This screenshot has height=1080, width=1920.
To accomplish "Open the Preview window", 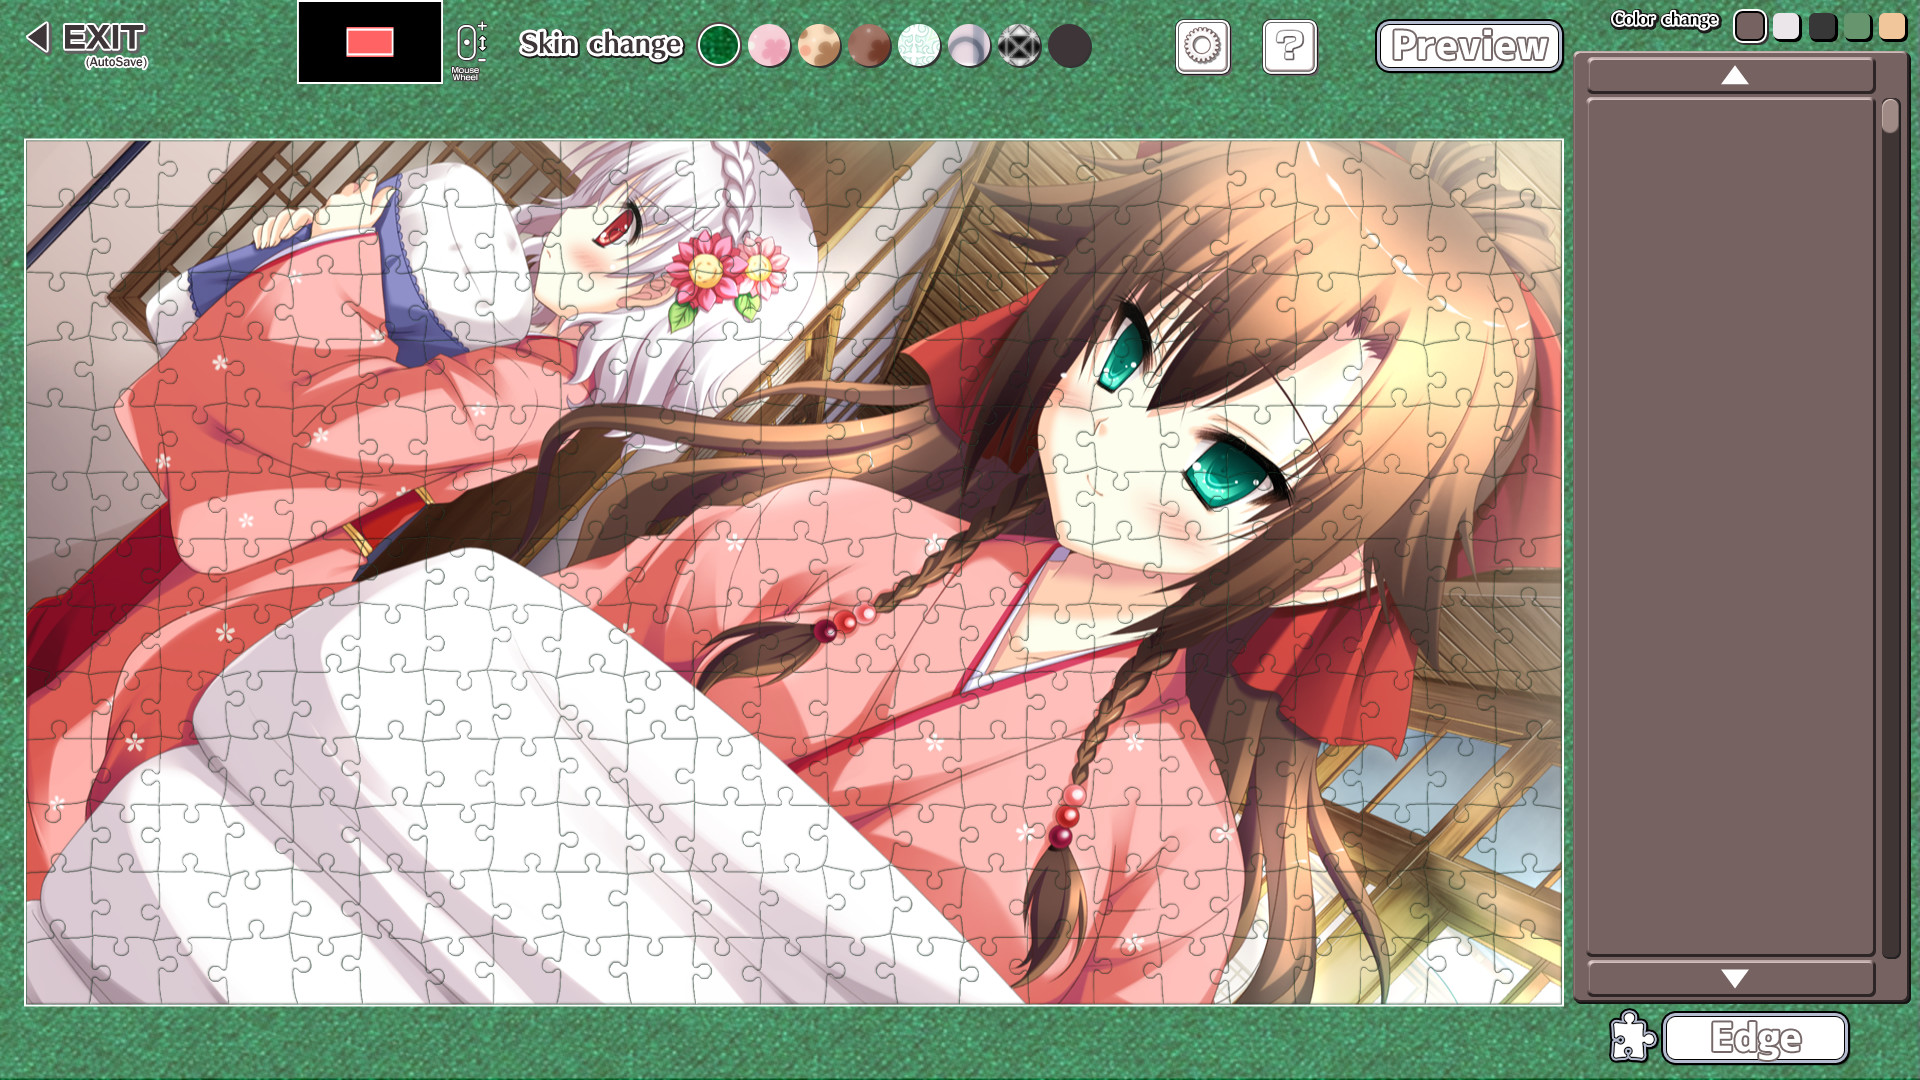I will [x=1468, y=46].
